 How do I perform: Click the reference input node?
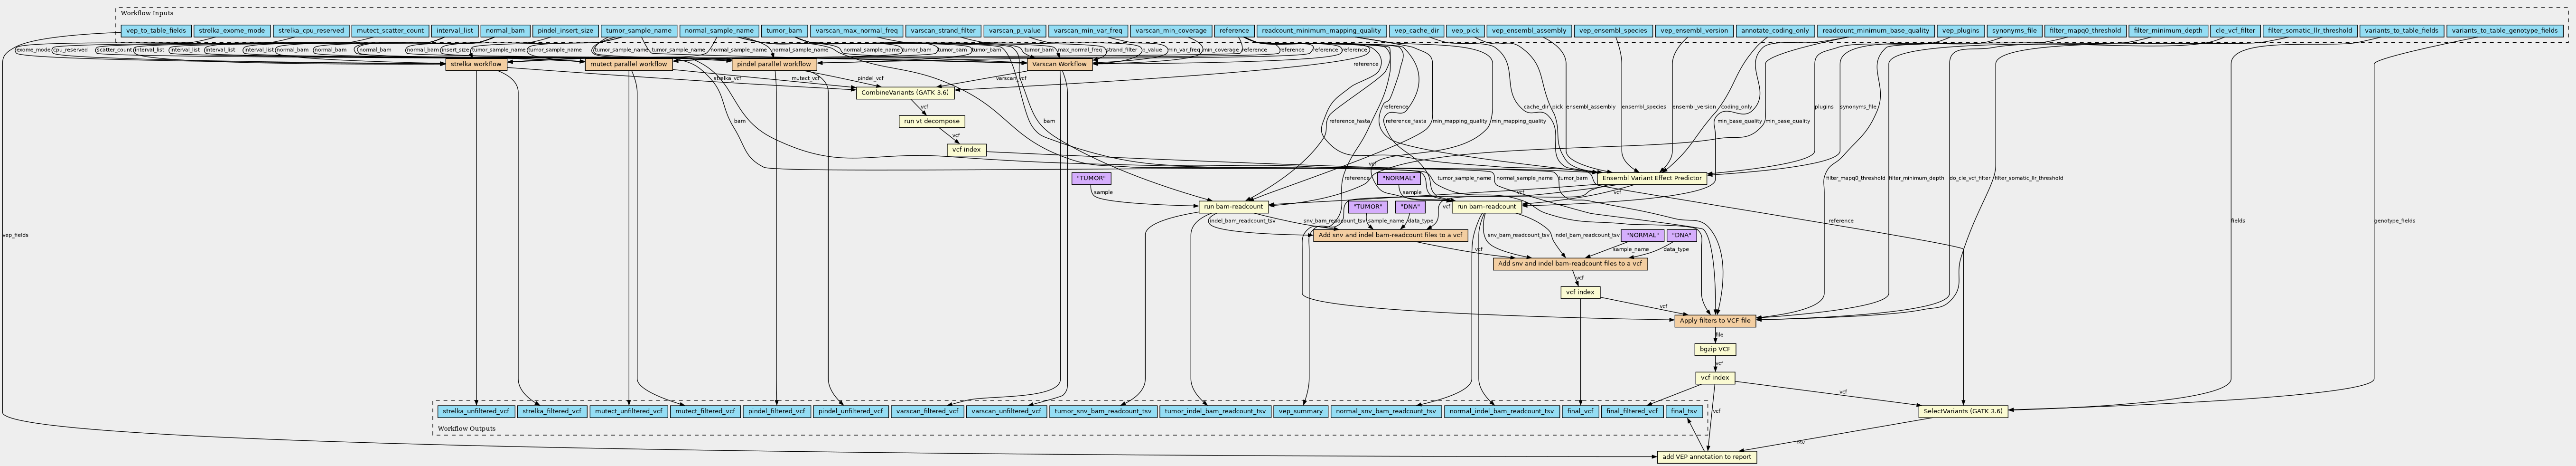(x=1233, y=31)
